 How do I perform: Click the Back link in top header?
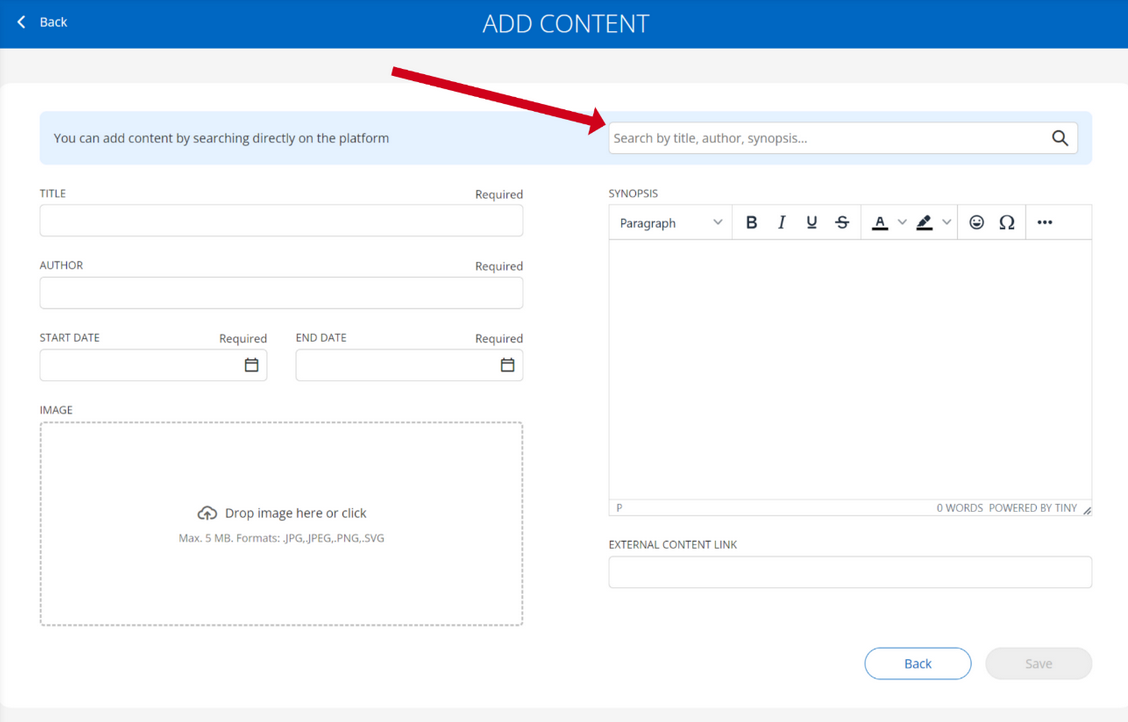53,22
